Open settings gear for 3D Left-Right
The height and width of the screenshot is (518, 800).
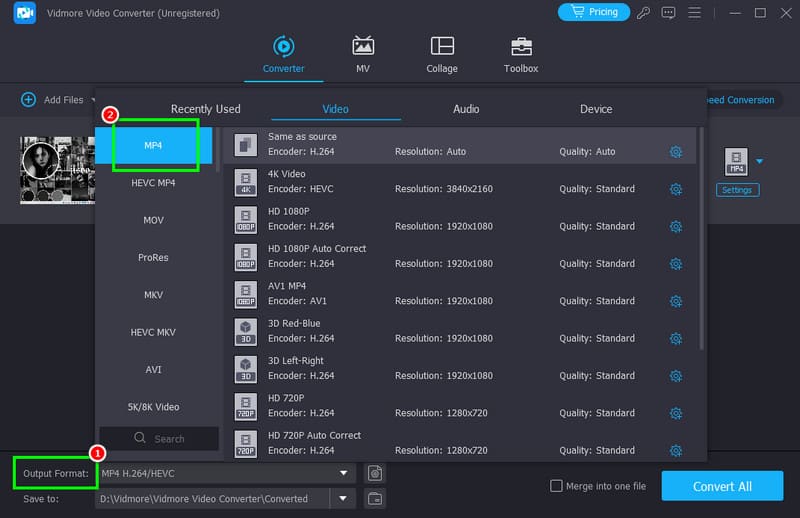(676, 376)
